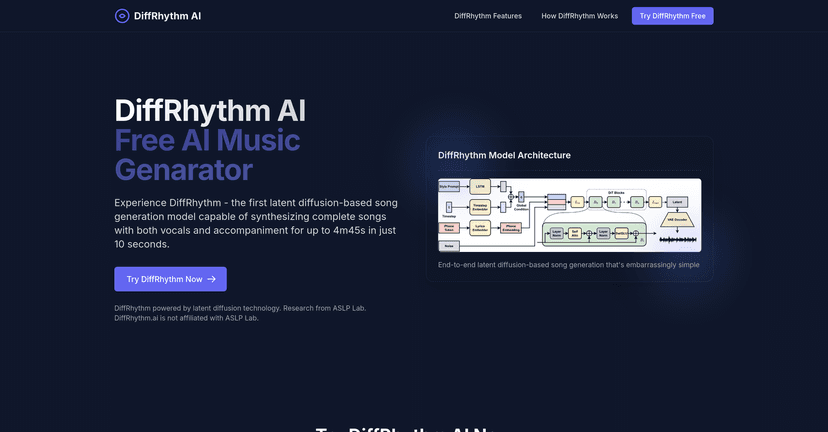Click the DiffRhythm AI brand name in header

167,16
